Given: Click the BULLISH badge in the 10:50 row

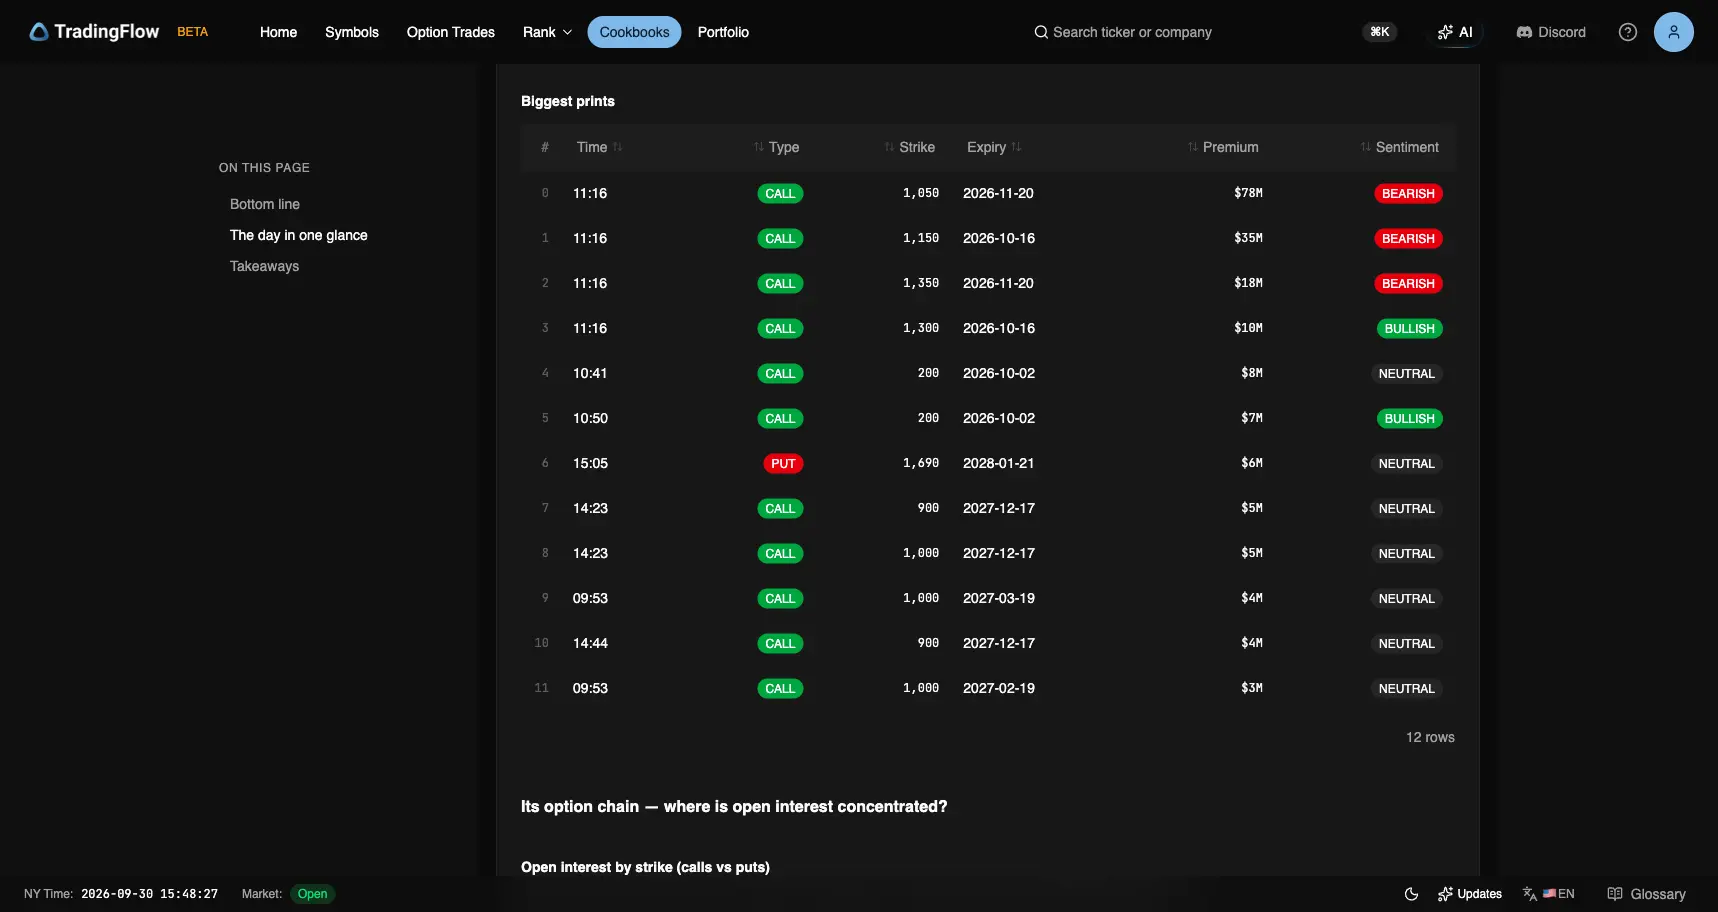Looking at the screenshot, I should (1409, 418).
